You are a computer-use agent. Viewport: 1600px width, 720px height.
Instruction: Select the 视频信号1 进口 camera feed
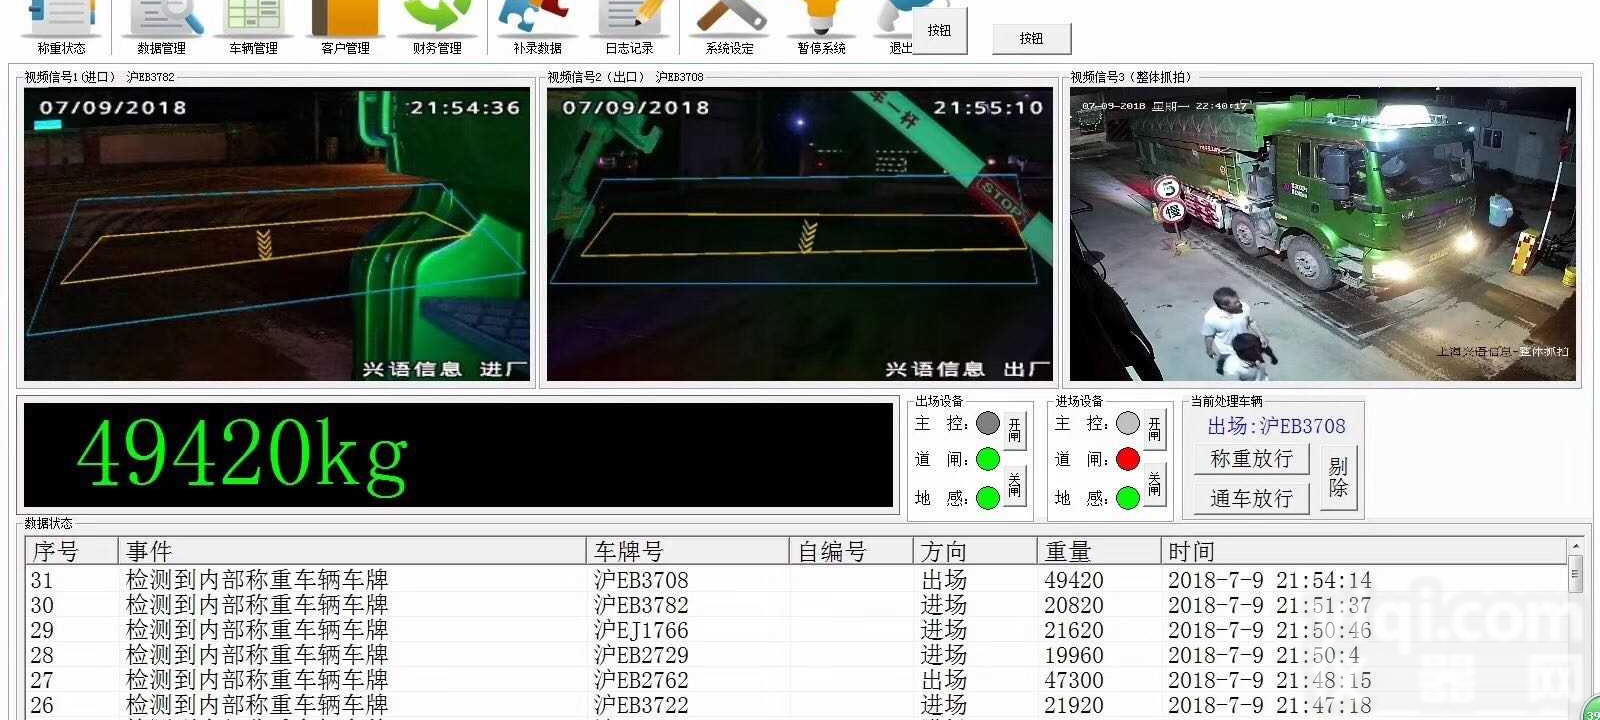tap(277, 234)
